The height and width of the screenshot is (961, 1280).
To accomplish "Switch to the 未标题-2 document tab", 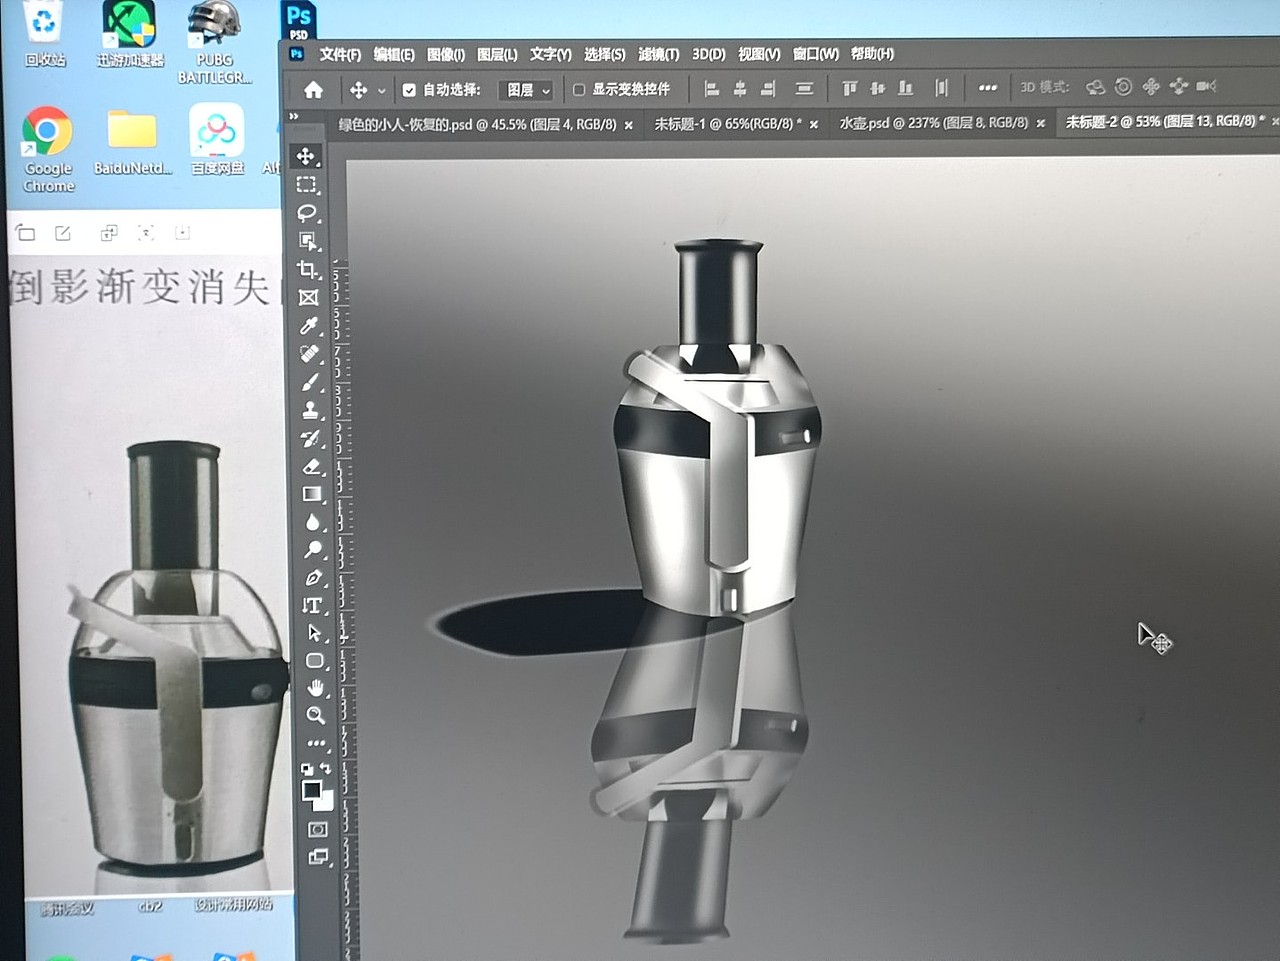I will (x=1165, y=122).
